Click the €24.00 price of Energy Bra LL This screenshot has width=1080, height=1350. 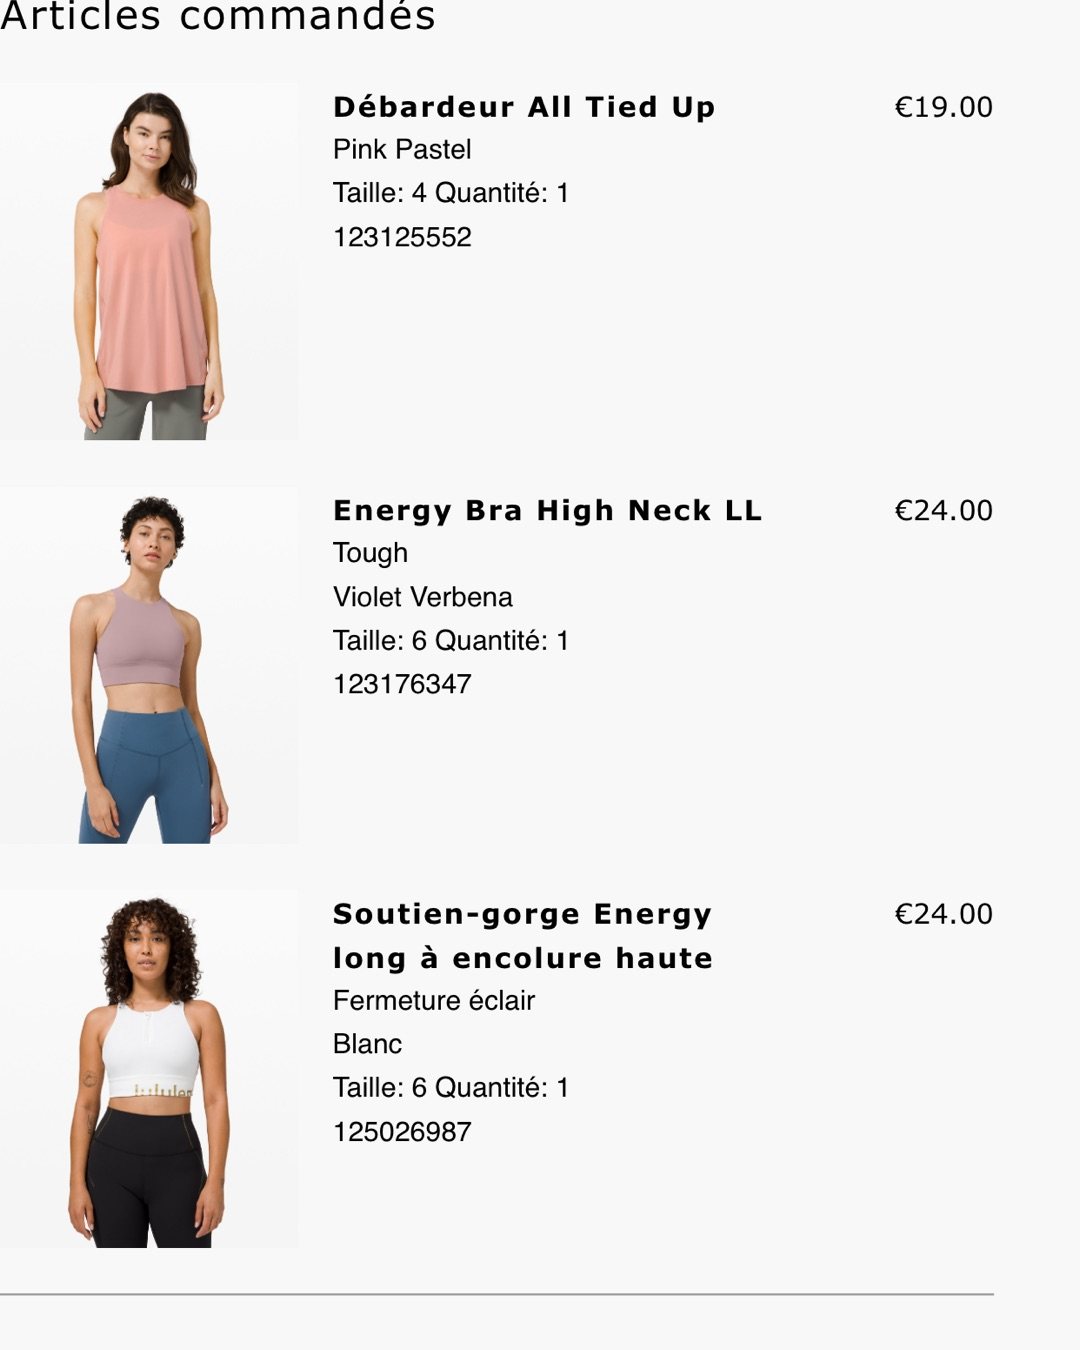pyautogui.click(x=943, y=510)
